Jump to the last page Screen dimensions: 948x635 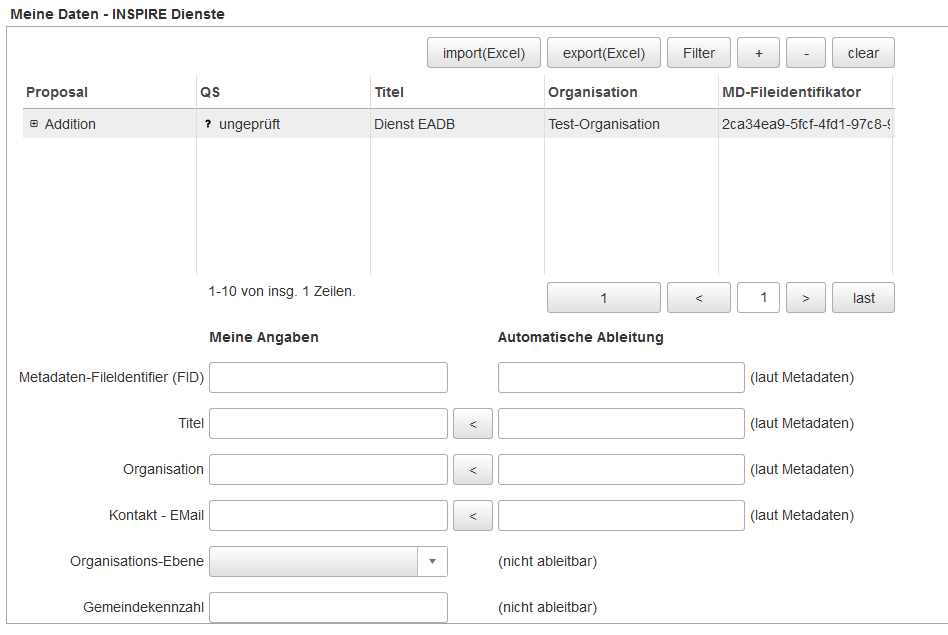[x=863, y=298]
